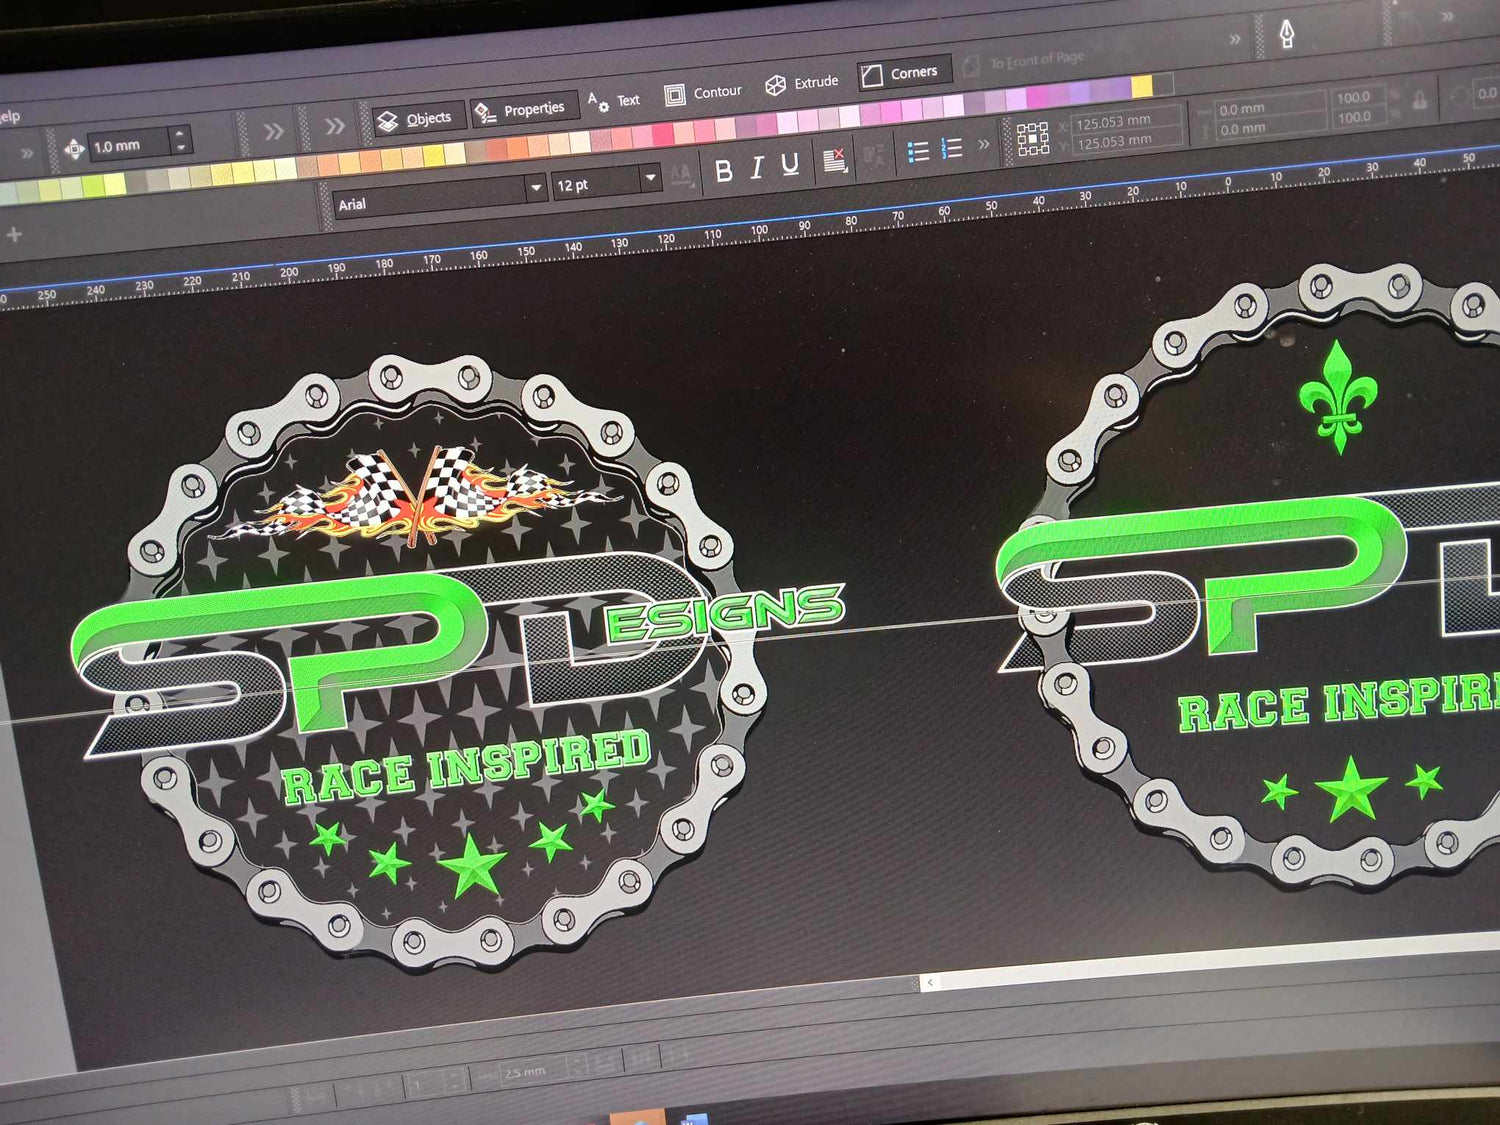Select the Pen tool icon

point(1286,35)
